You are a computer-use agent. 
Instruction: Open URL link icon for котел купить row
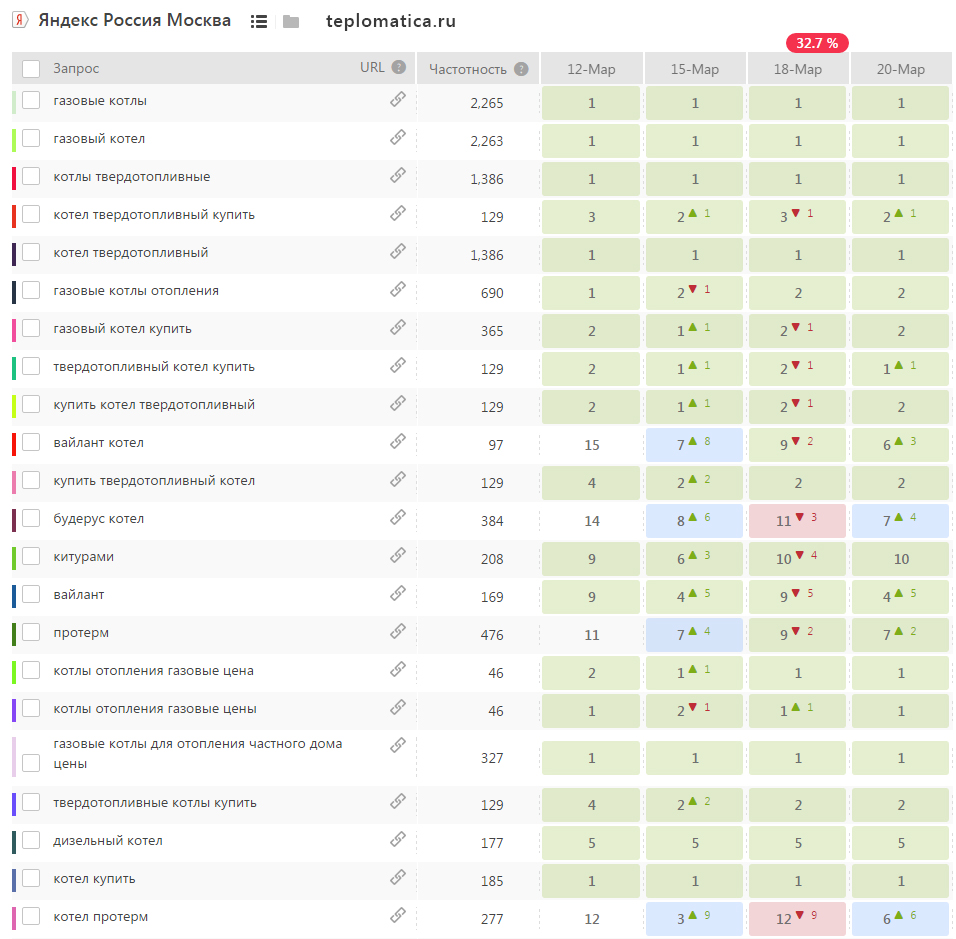[x=398, y=877]
